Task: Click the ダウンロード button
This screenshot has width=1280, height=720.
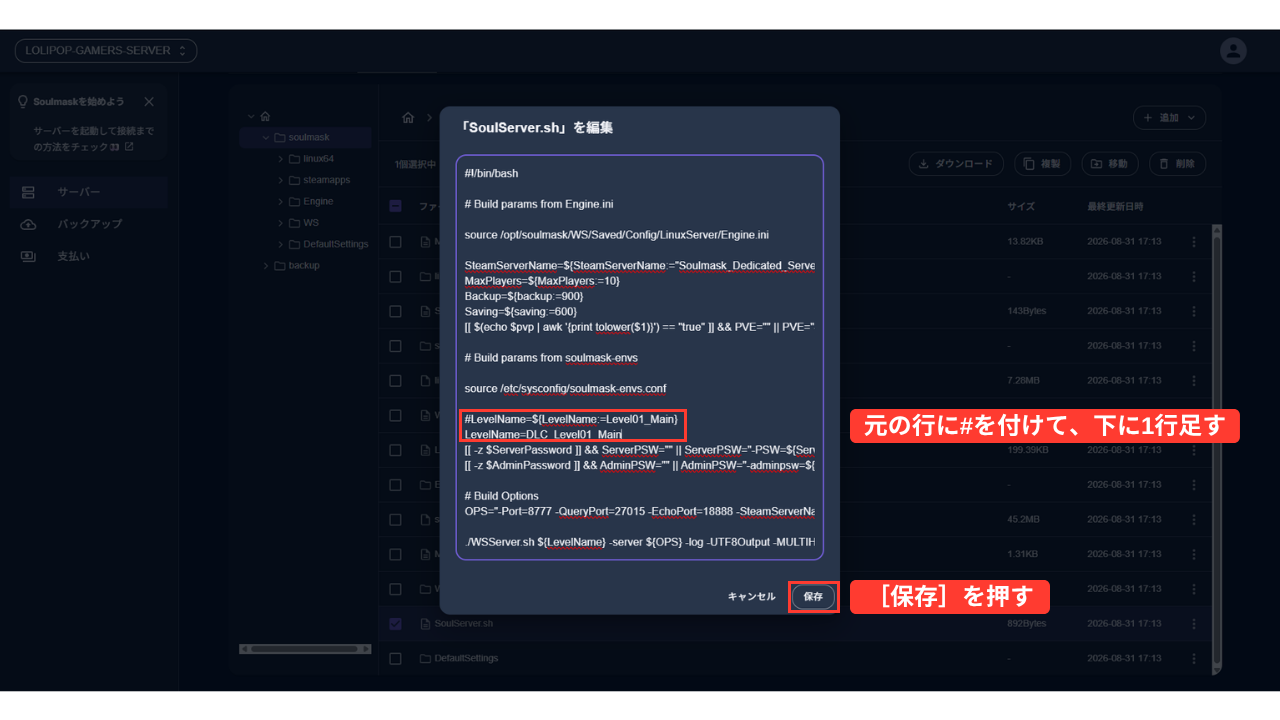Action: (x=955, y=164)
